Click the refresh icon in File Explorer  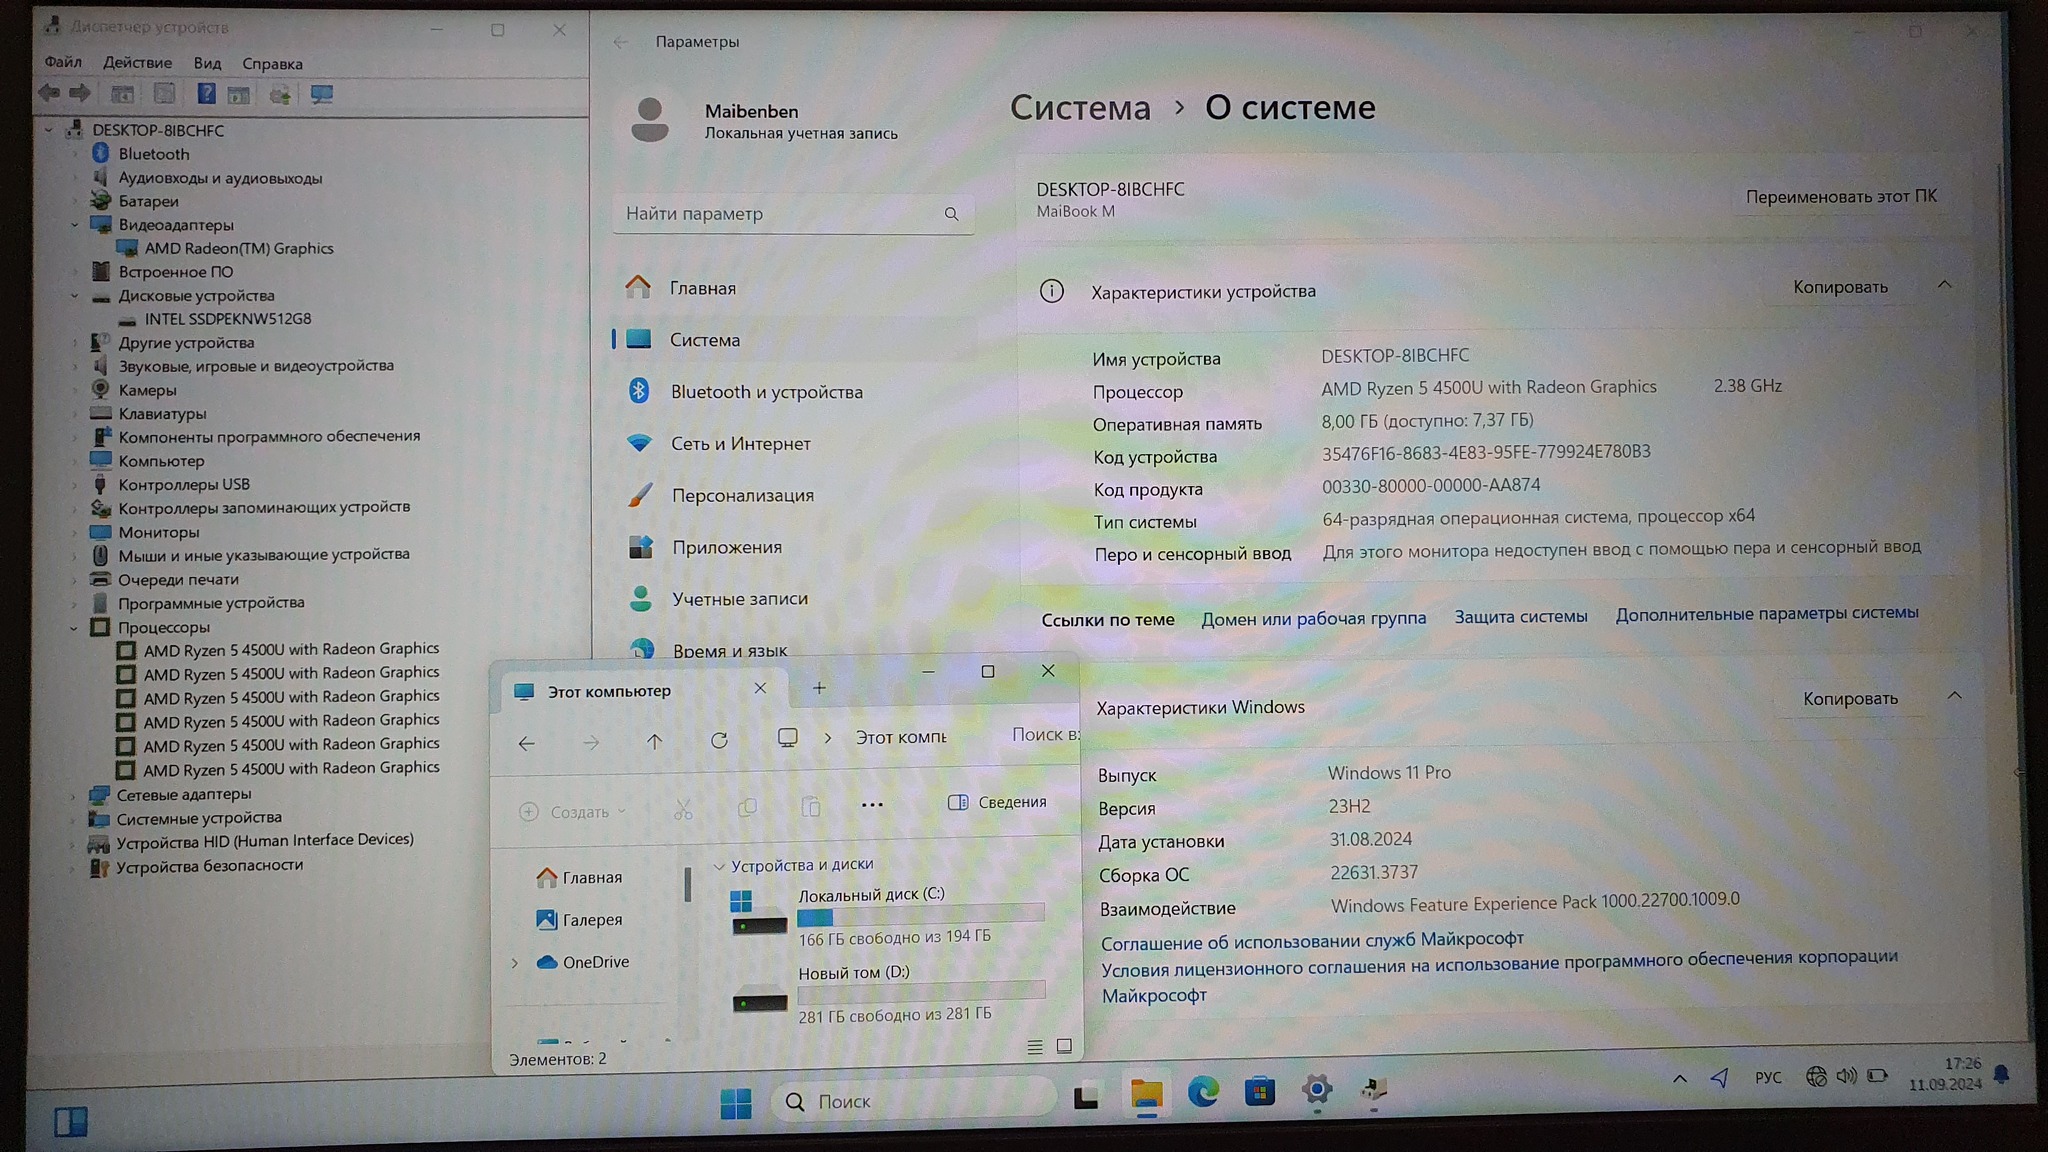coord(719,741)
